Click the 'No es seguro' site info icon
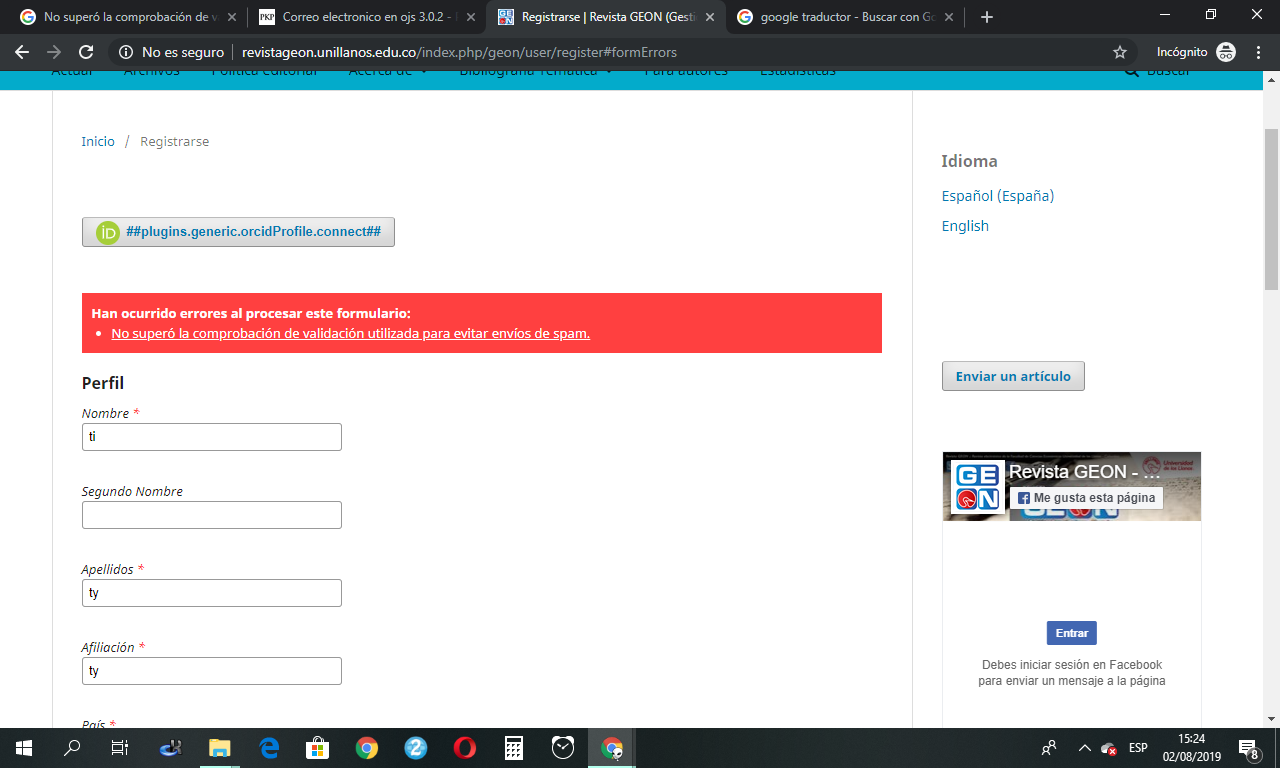 124,52
